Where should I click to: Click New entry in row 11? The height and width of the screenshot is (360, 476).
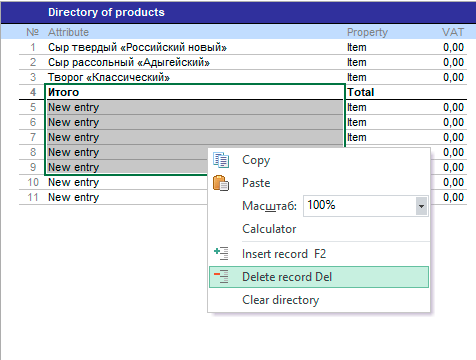click(x=73, y=197)
